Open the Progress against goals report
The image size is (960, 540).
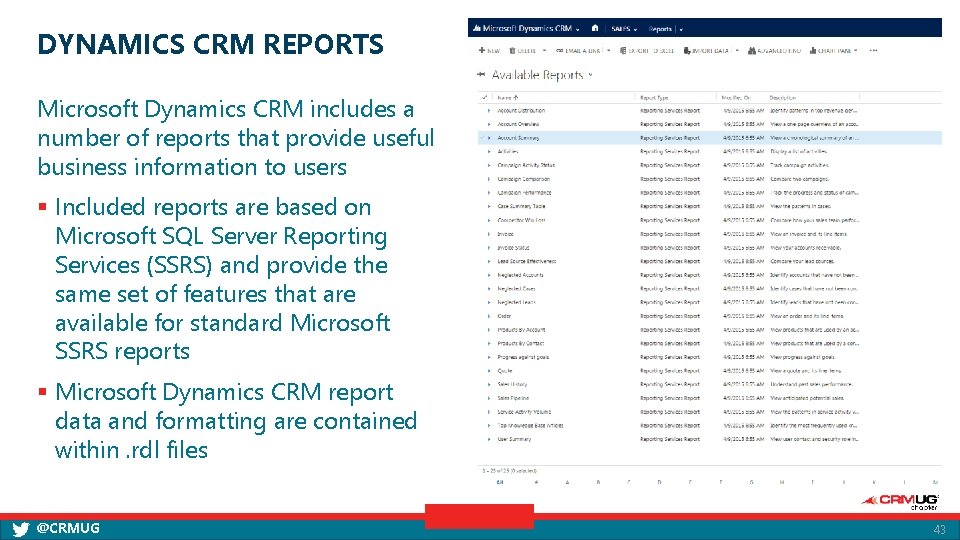click(523, 357)
